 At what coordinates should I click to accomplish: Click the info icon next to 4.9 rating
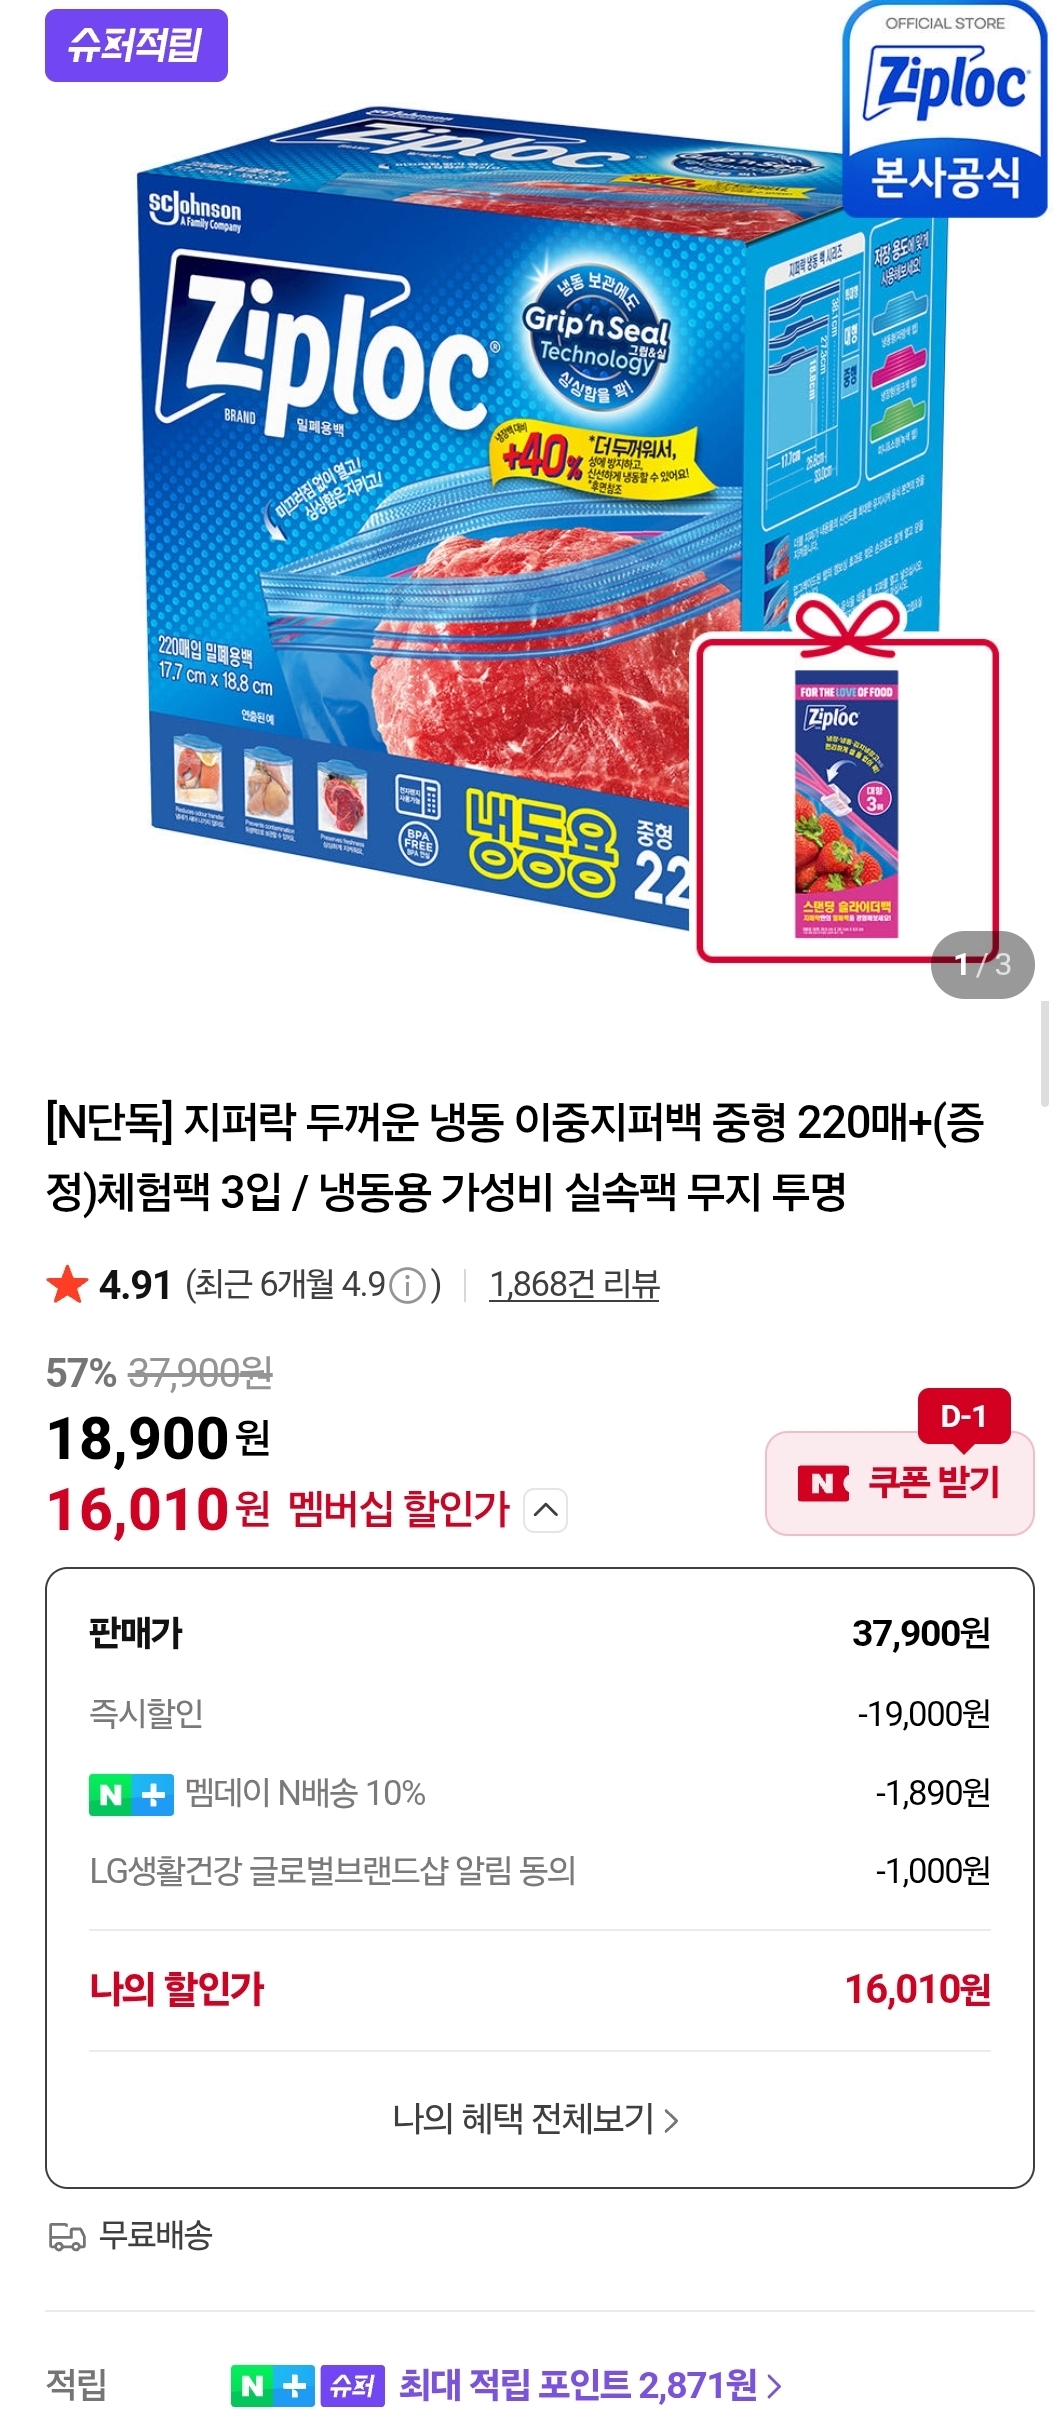pyautogui.click(x=407, y=1285)
